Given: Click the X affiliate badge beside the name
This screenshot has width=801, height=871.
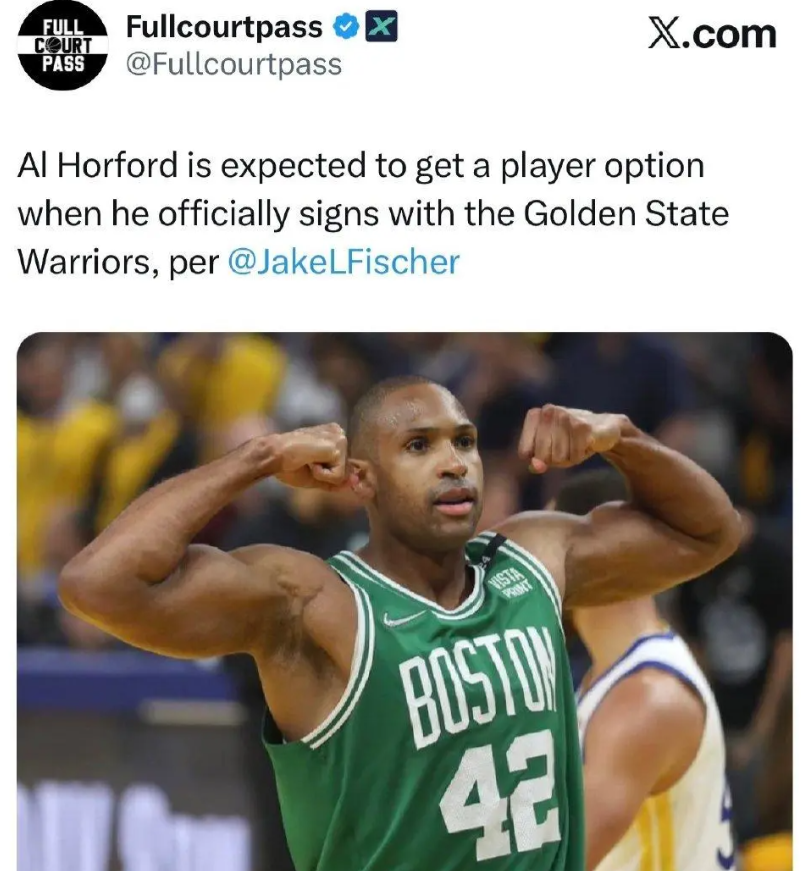Looking at the screenshot, I should 381,27.
